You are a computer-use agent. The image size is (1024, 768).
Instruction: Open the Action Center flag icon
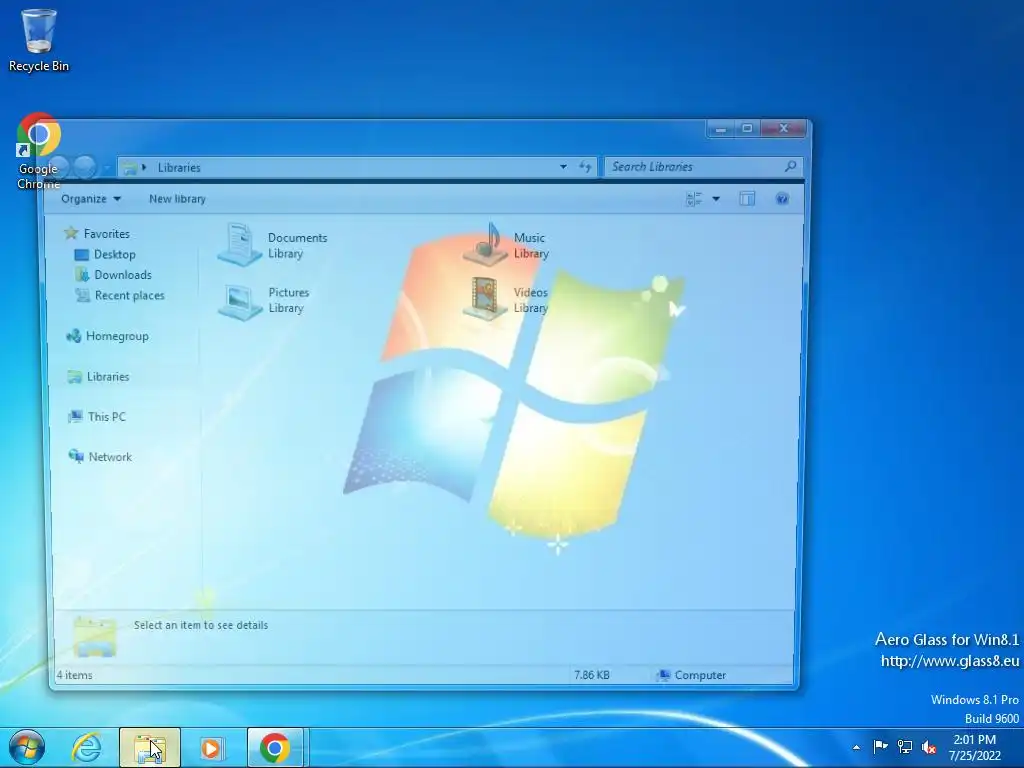tap(880, 746)
